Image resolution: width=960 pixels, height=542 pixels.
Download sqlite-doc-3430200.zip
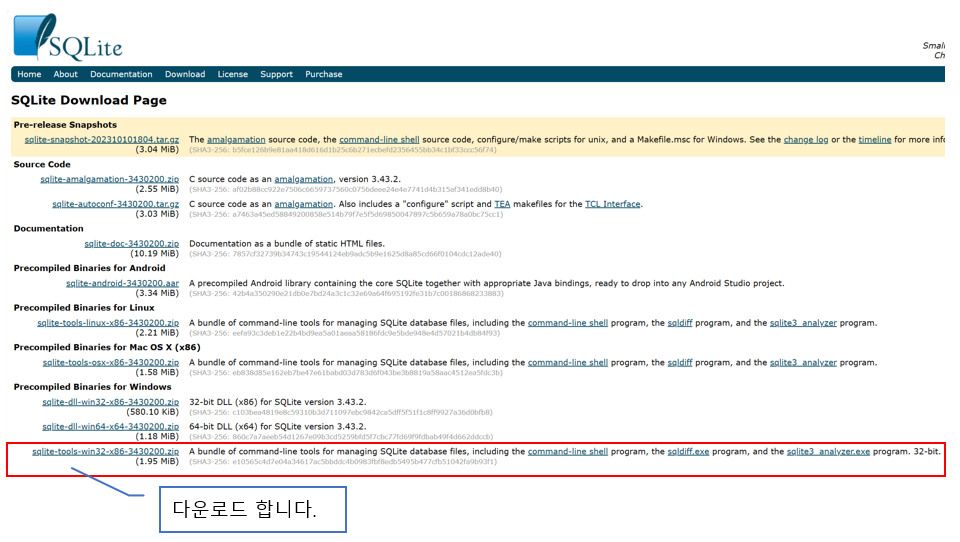(132, 244)
